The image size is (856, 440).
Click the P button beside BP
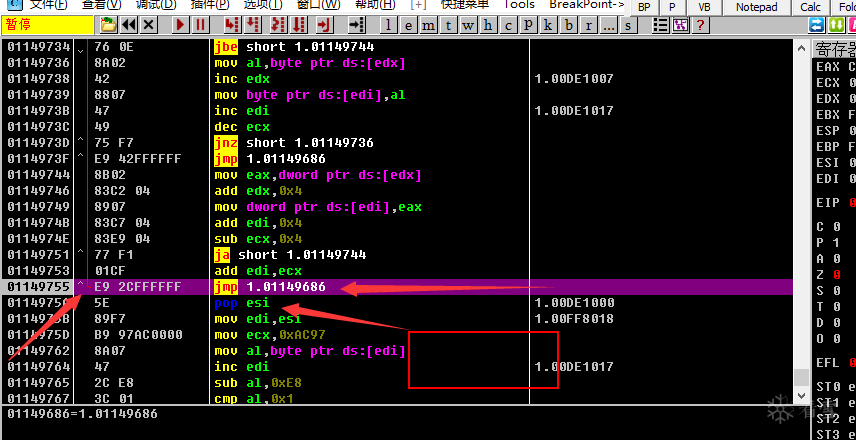[x=672, y=7]
